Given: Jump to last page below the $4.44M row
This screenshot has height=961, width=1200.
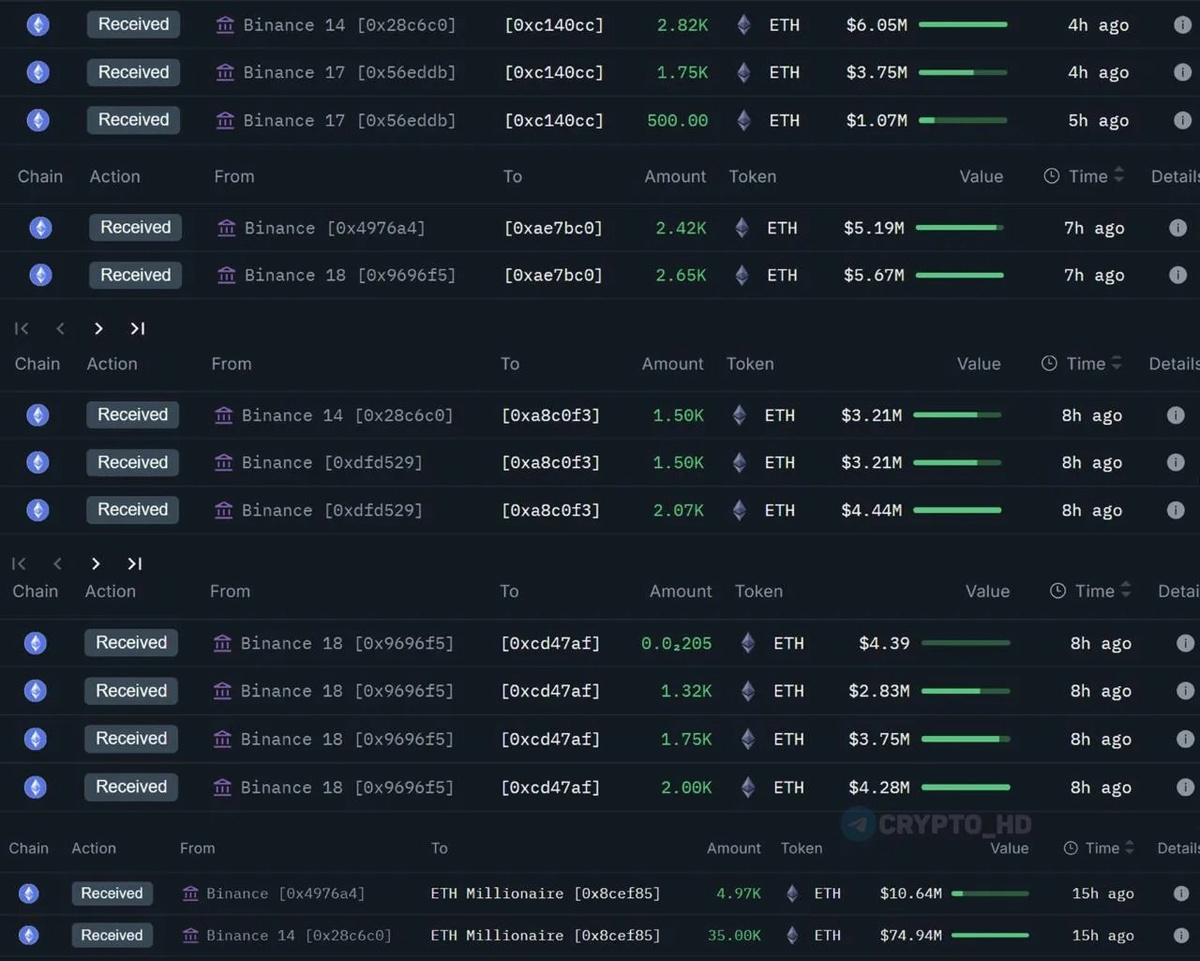Looking at the screenshot, I should tap(135, 564).
